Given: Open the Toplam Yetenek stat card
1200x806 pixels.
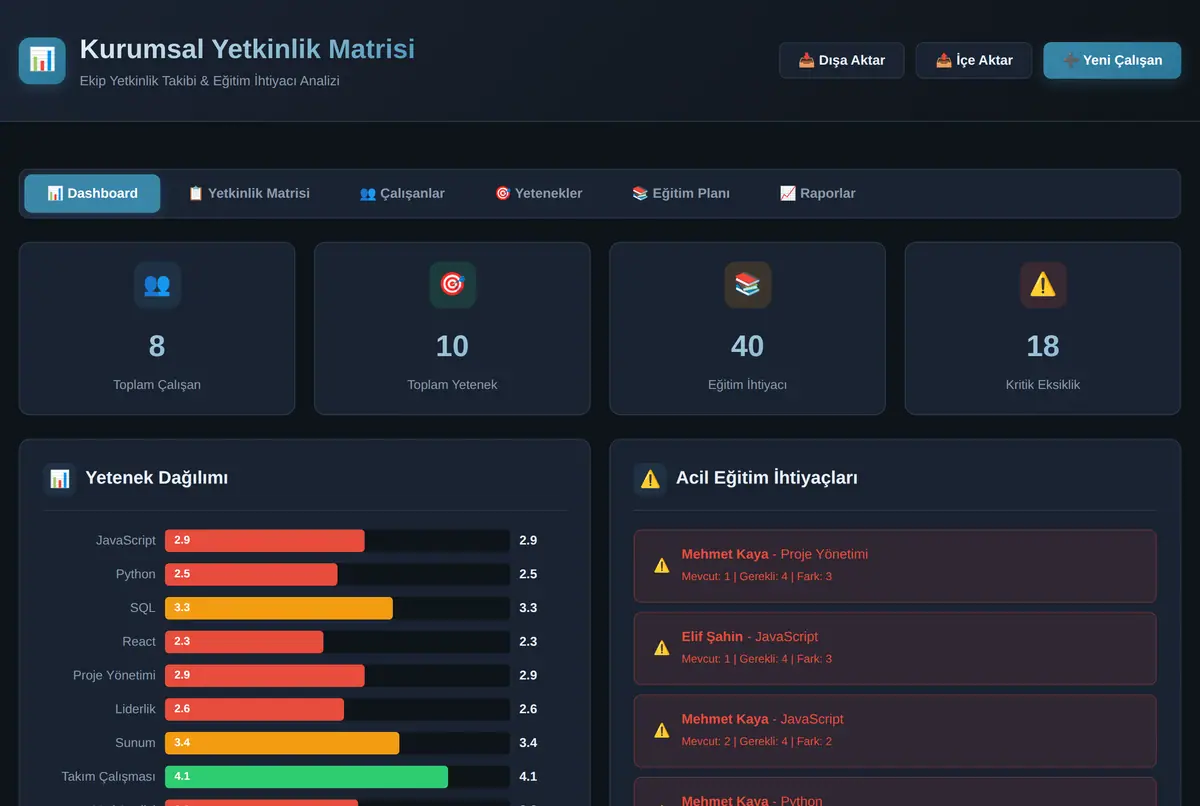Looking at the screenshot, I should [x=452, y=328].
